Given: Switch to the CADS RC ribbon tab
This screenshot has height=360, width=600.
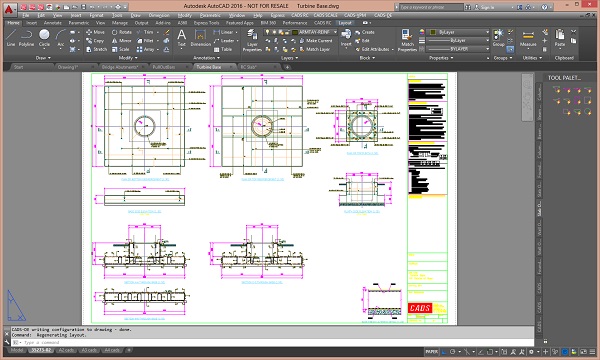Looking at the screenshot, I should [x=323, y=23].
